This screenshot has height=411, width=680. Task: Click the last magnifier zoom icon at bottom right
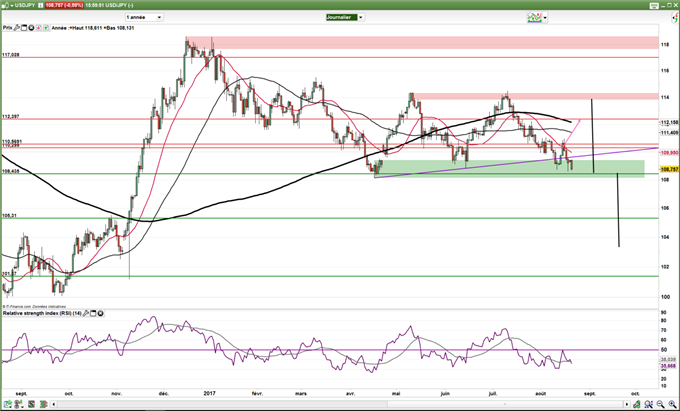tap(673, 404)
